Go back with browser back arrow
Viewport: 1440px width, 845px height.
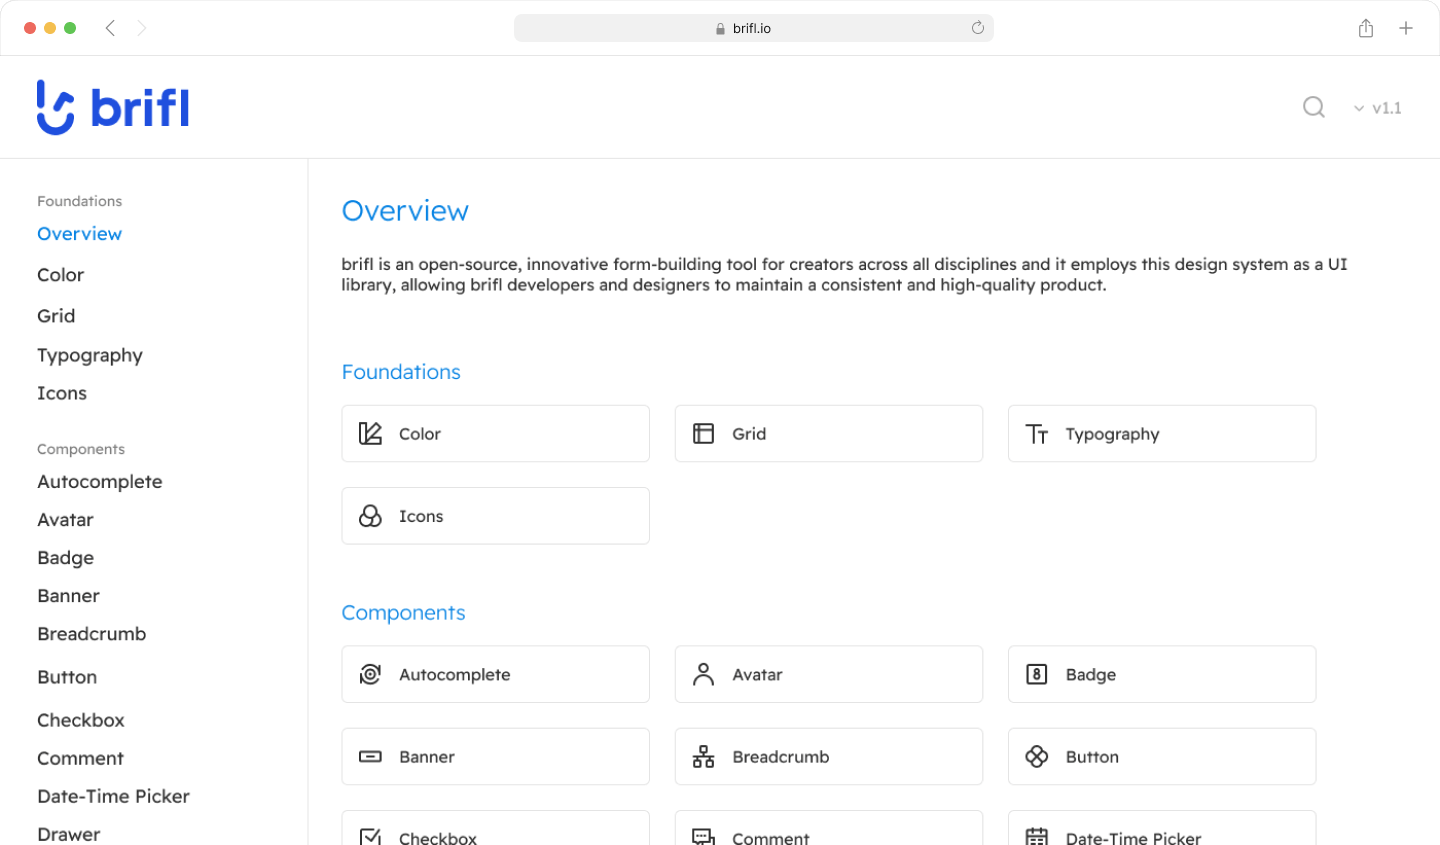pyautogui.click(x=110, y=28)
